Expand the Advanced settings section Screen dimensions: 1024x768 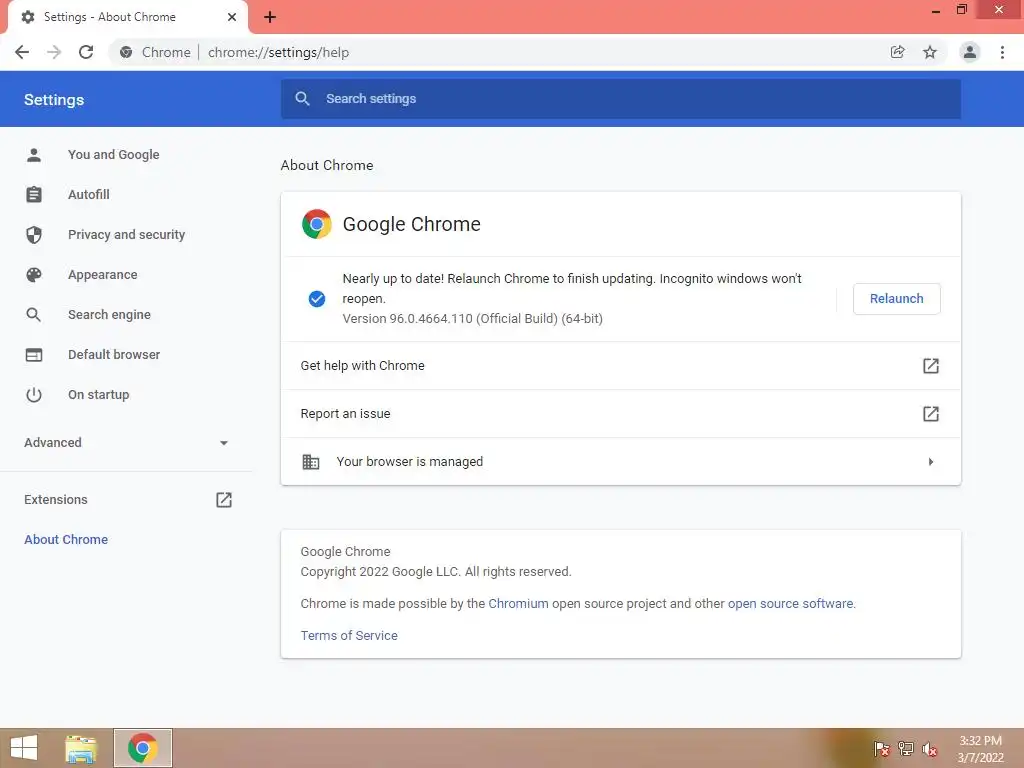126,443
